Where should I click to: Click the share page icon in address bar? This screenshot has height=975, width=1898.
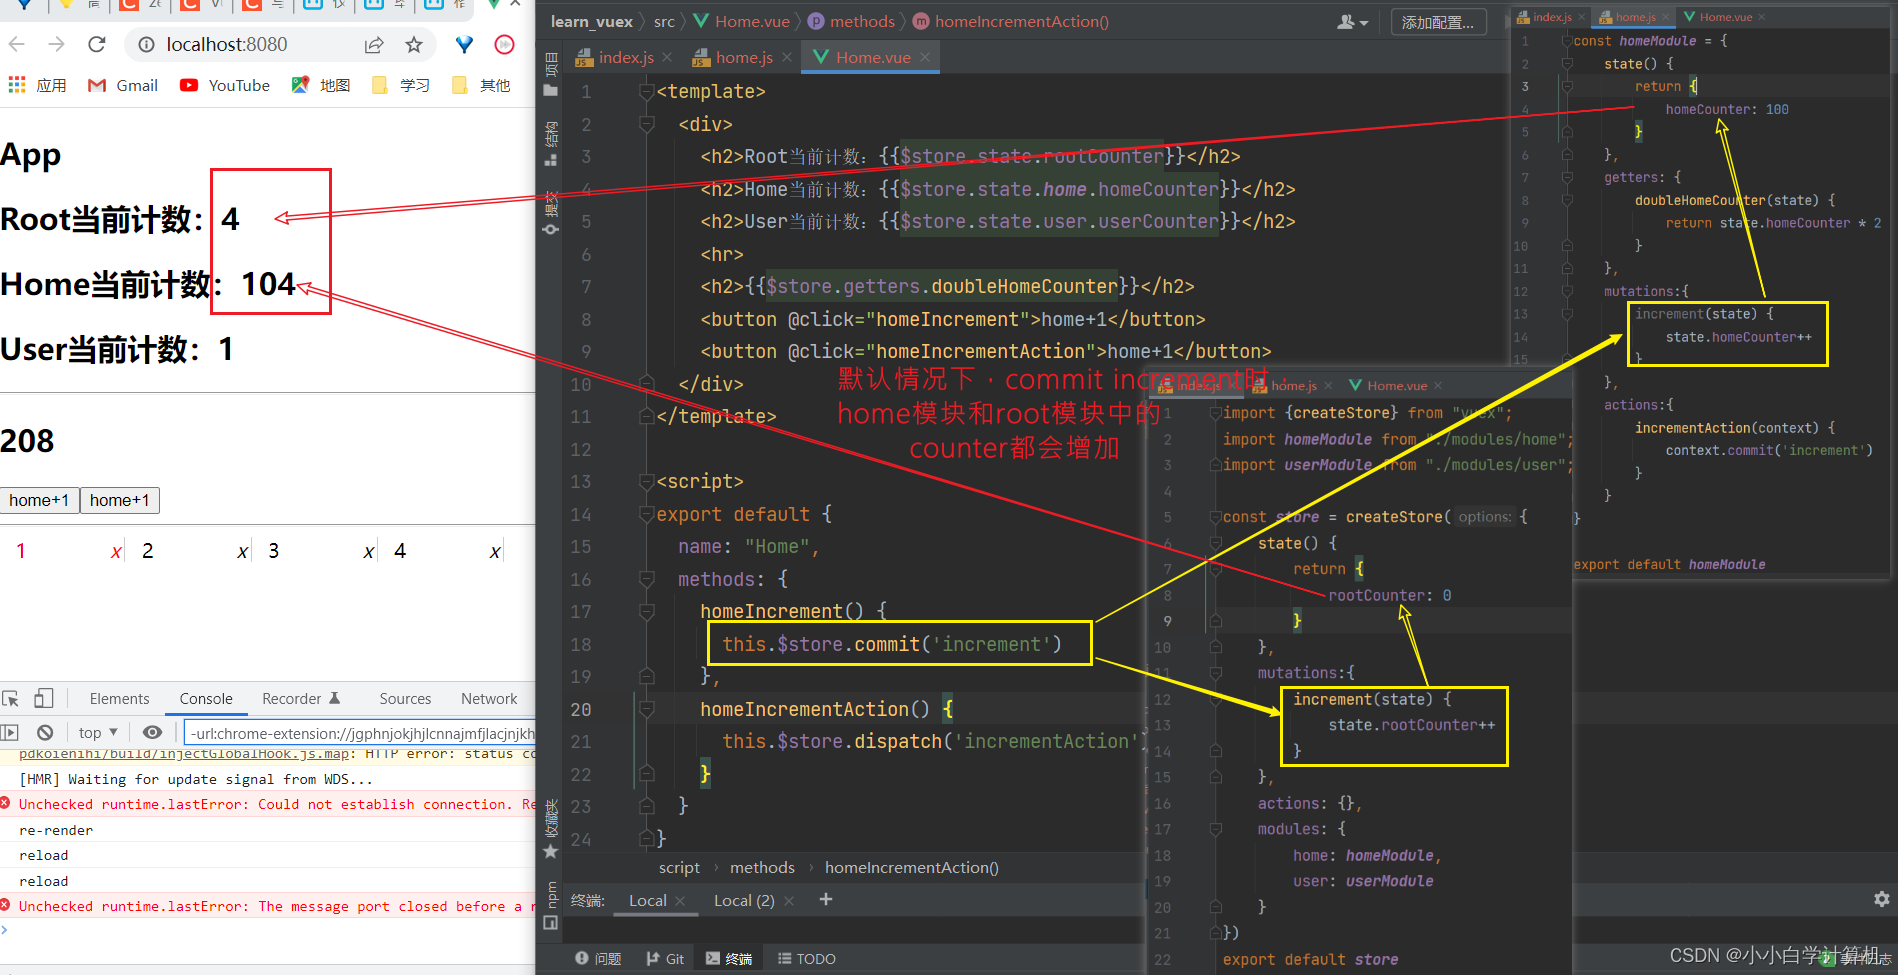click(374, 44)
